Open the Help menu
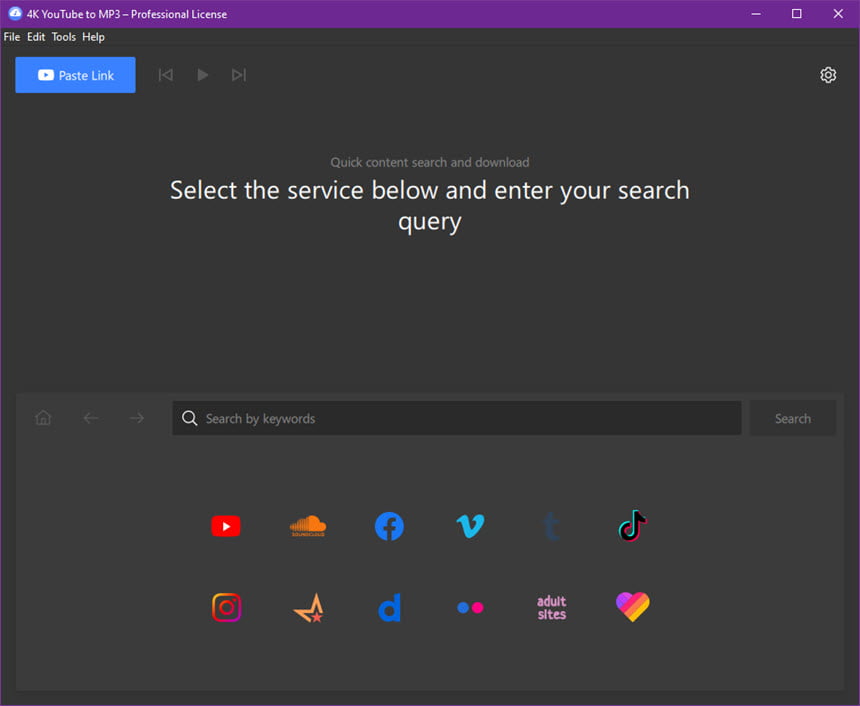Image resolution: width=860 pixels, height=706 pixels. point(93,37)
